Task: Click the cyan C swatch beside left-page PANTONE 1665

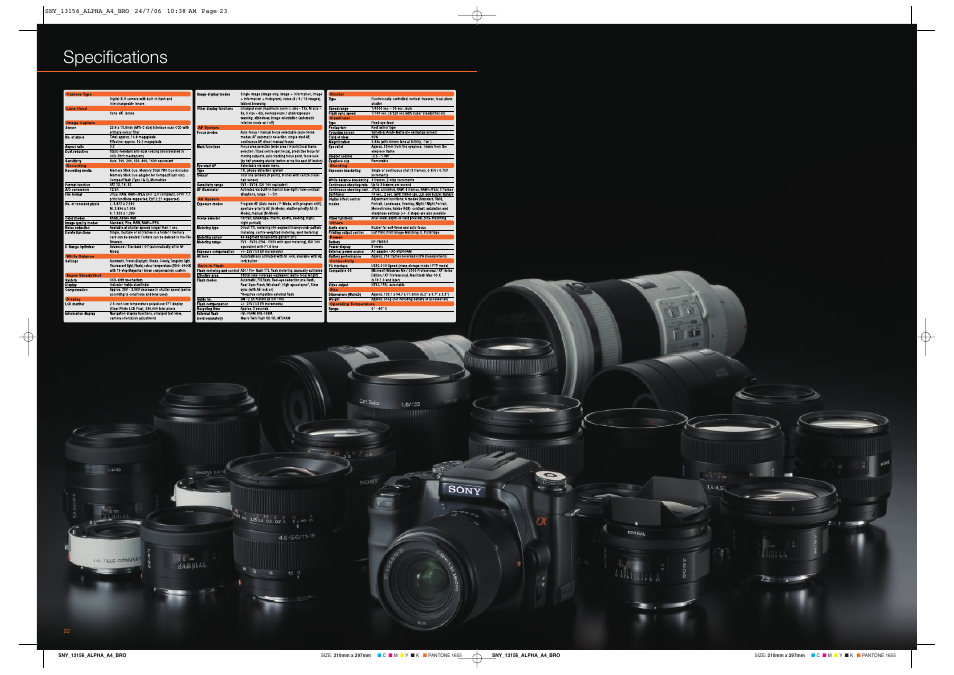Action: point(379,656)
